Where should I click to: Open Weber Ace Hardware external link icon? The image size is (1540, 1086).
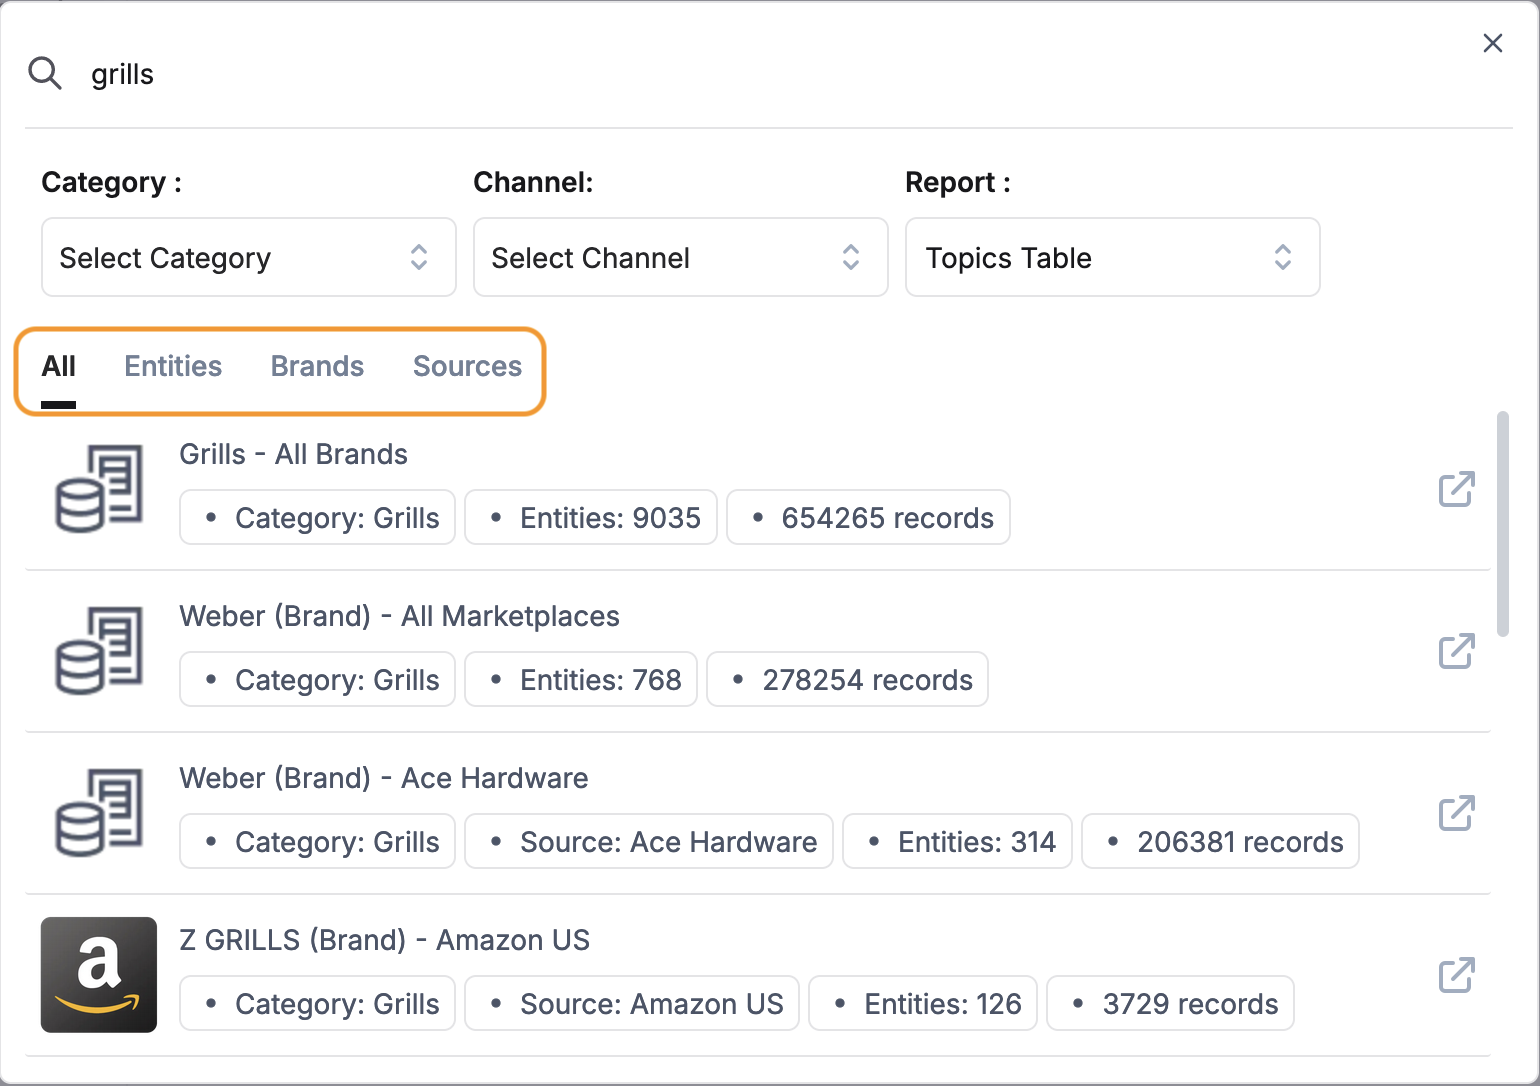(x=1457, y=813)
